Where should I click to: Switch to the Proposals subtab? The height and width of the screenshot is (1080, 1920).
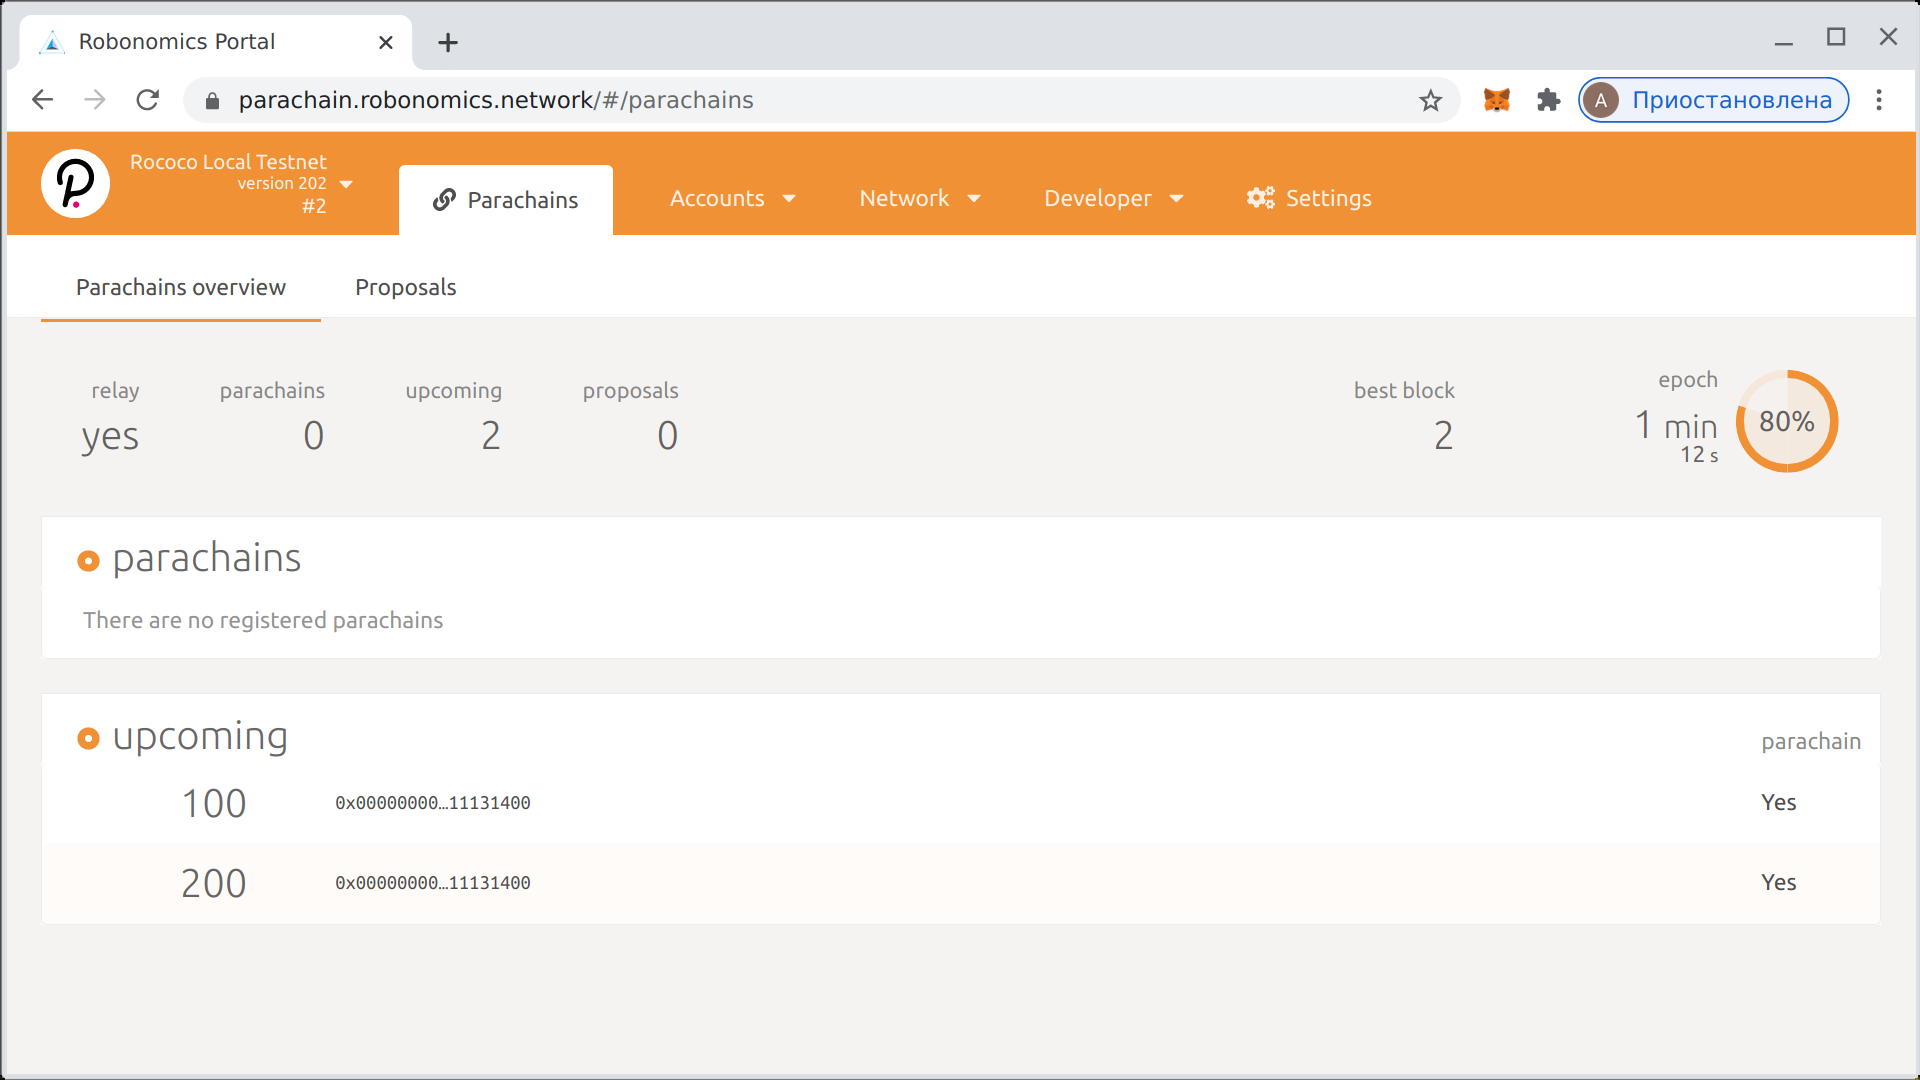(406, 287)
